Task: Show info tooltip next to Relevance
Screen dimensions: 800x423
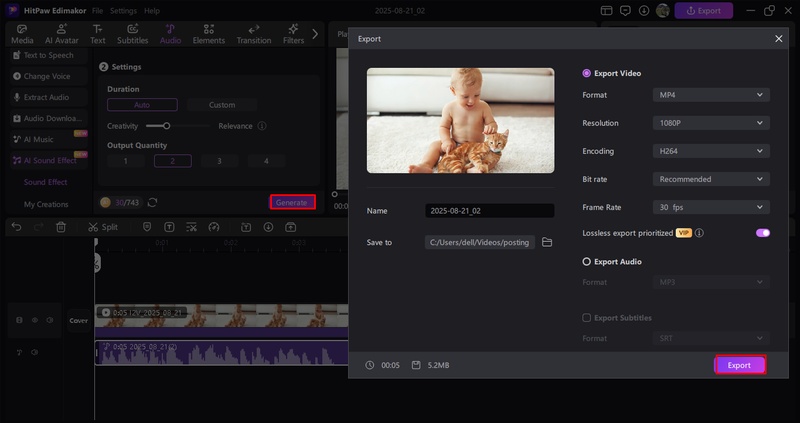Action: click(x=262, y=126)
